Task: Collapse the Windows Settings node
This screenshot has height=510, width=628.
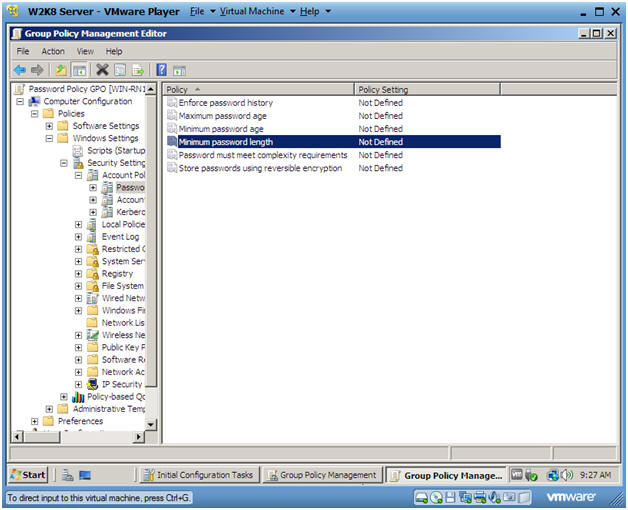Action: [x=49, y=138]
